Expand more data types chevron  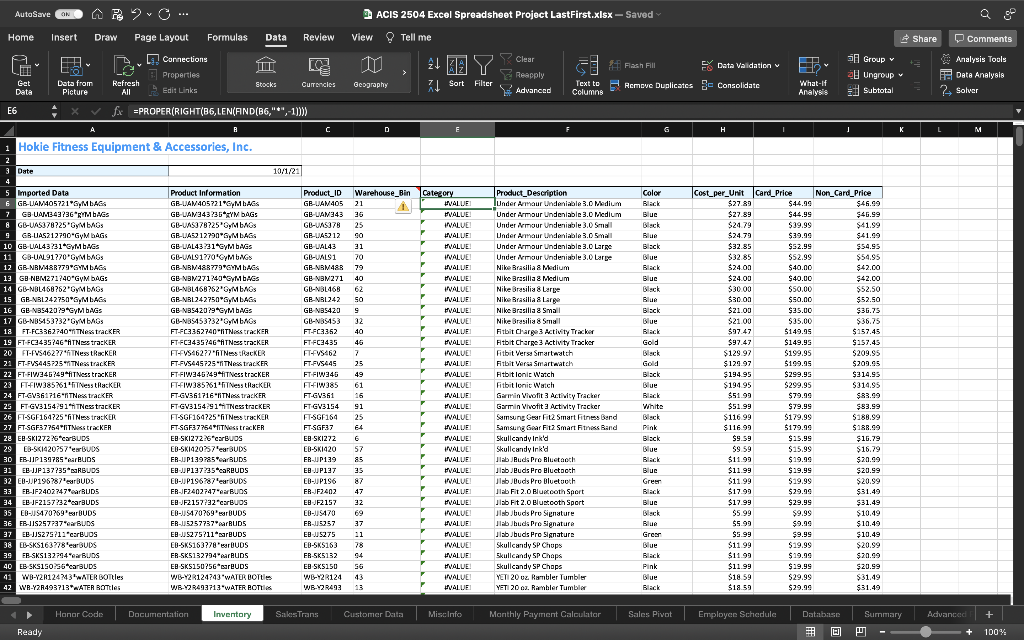[404, 72]
